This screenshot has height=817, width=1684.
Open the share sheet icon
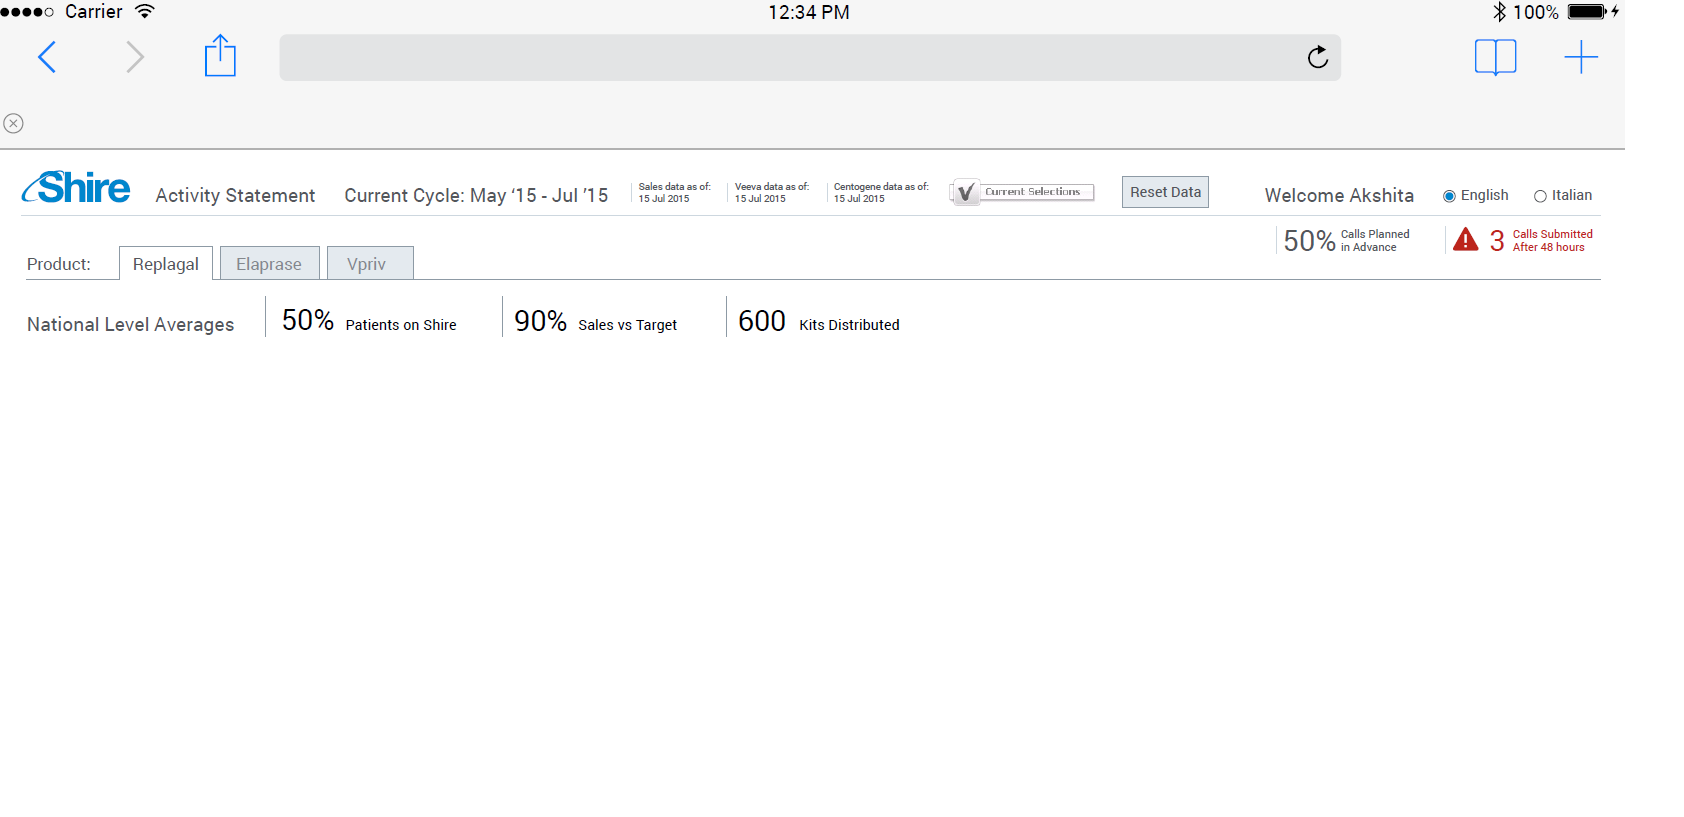click(x=220, y=56)
